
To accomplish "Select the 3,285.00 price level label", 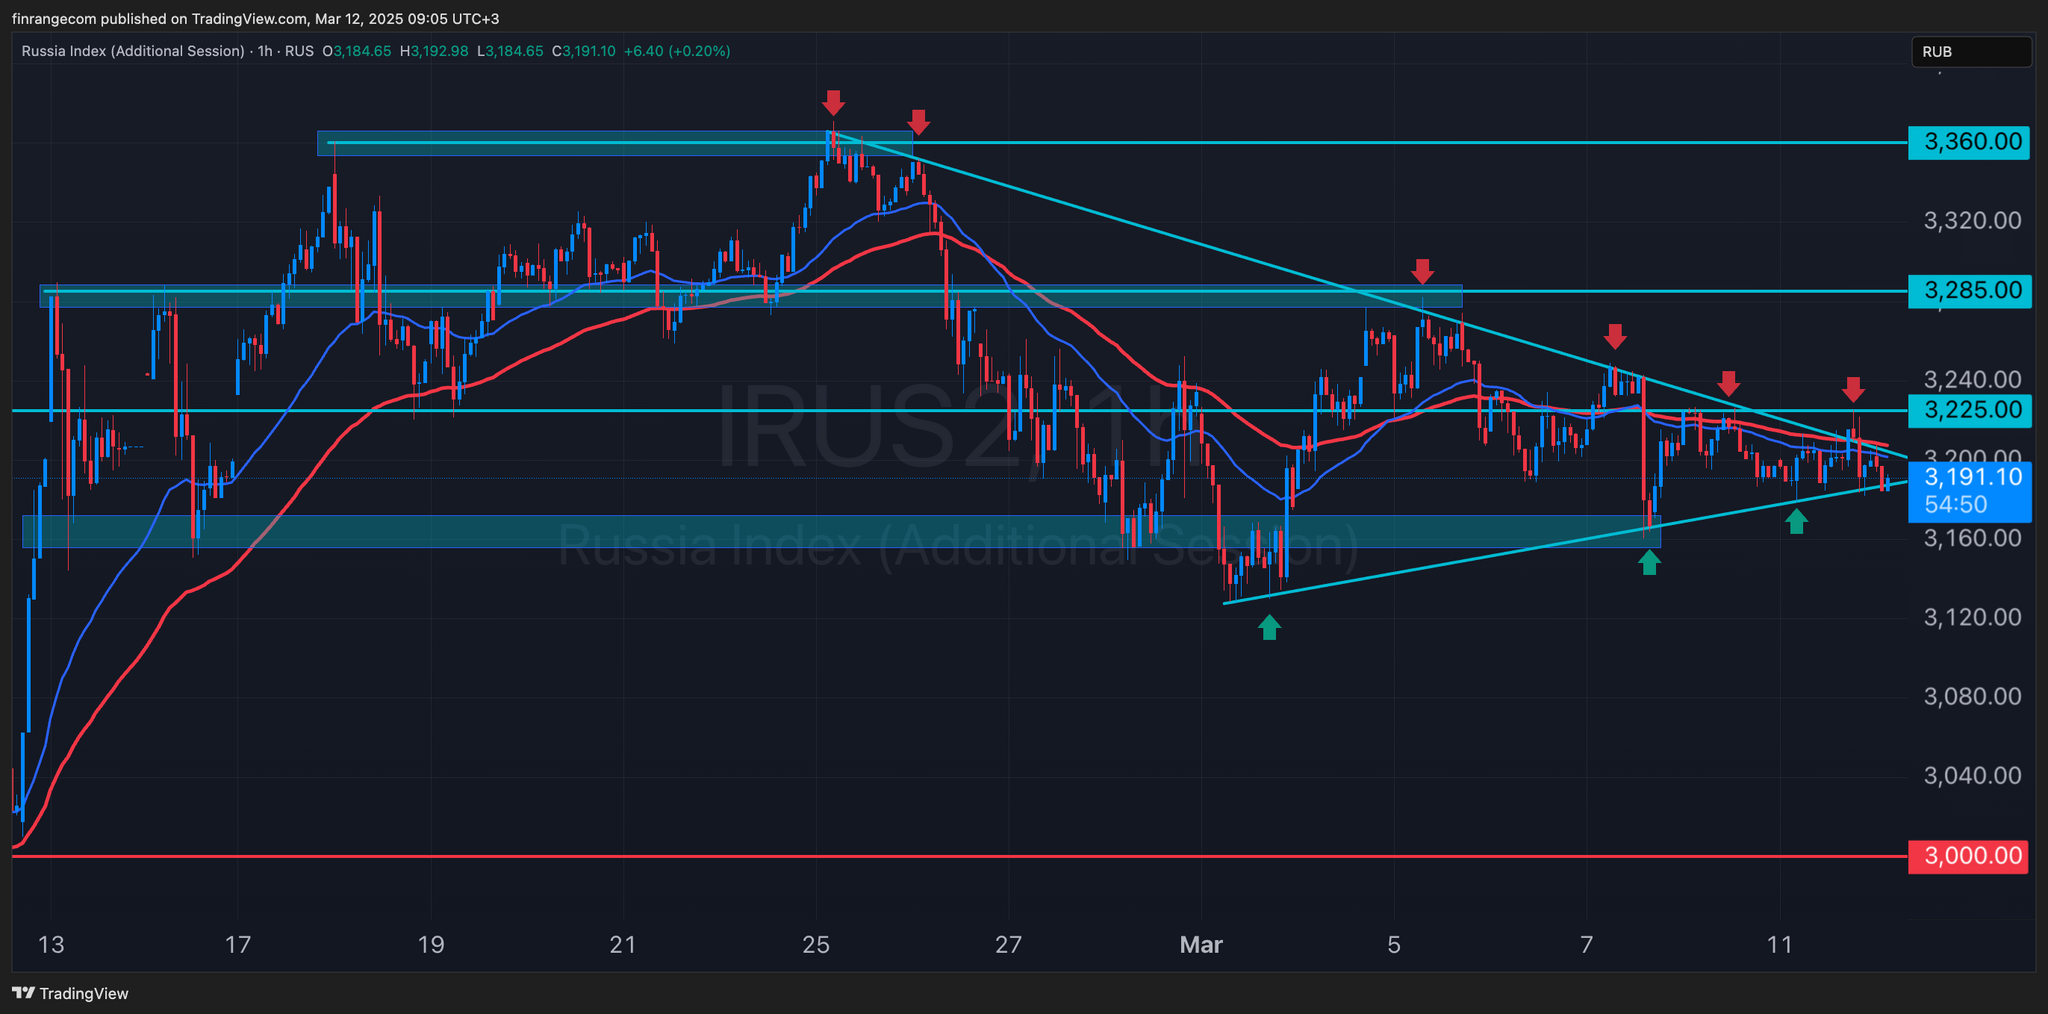I will click(1969, 291).
